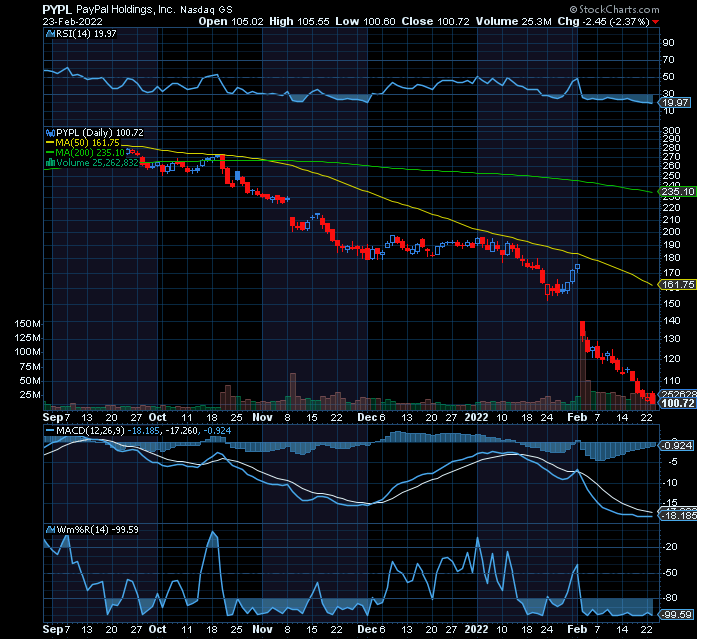712x640 pixels.
Task: Click the 25M volume scale label
Action: tap(30, 394)
